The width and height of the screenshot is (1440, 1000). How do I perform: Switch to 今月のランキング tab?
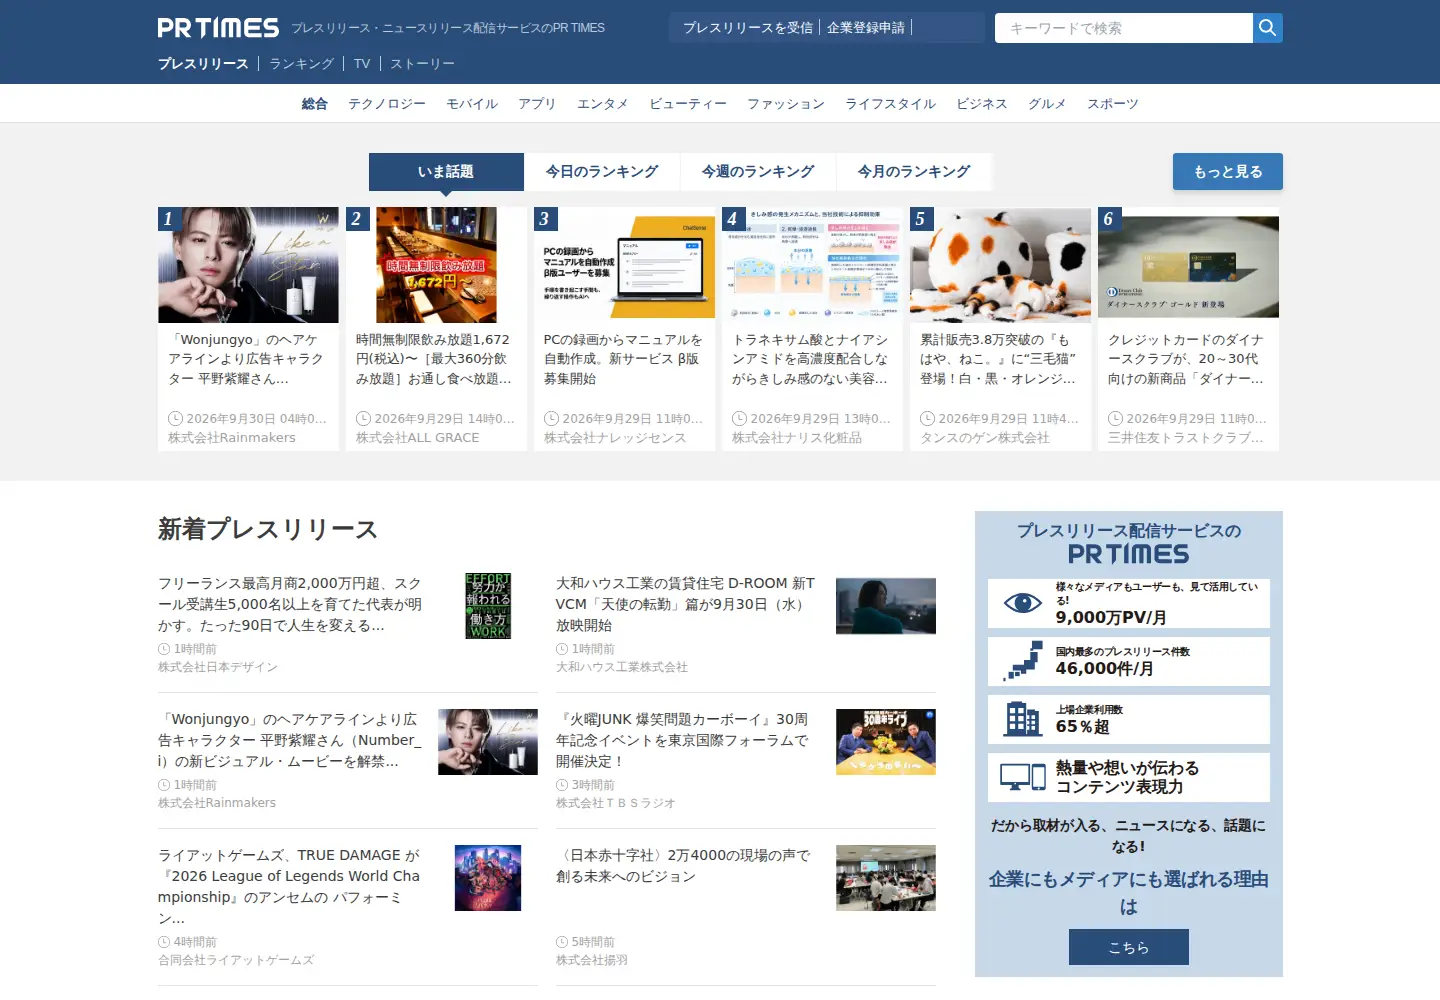(914, 172)
